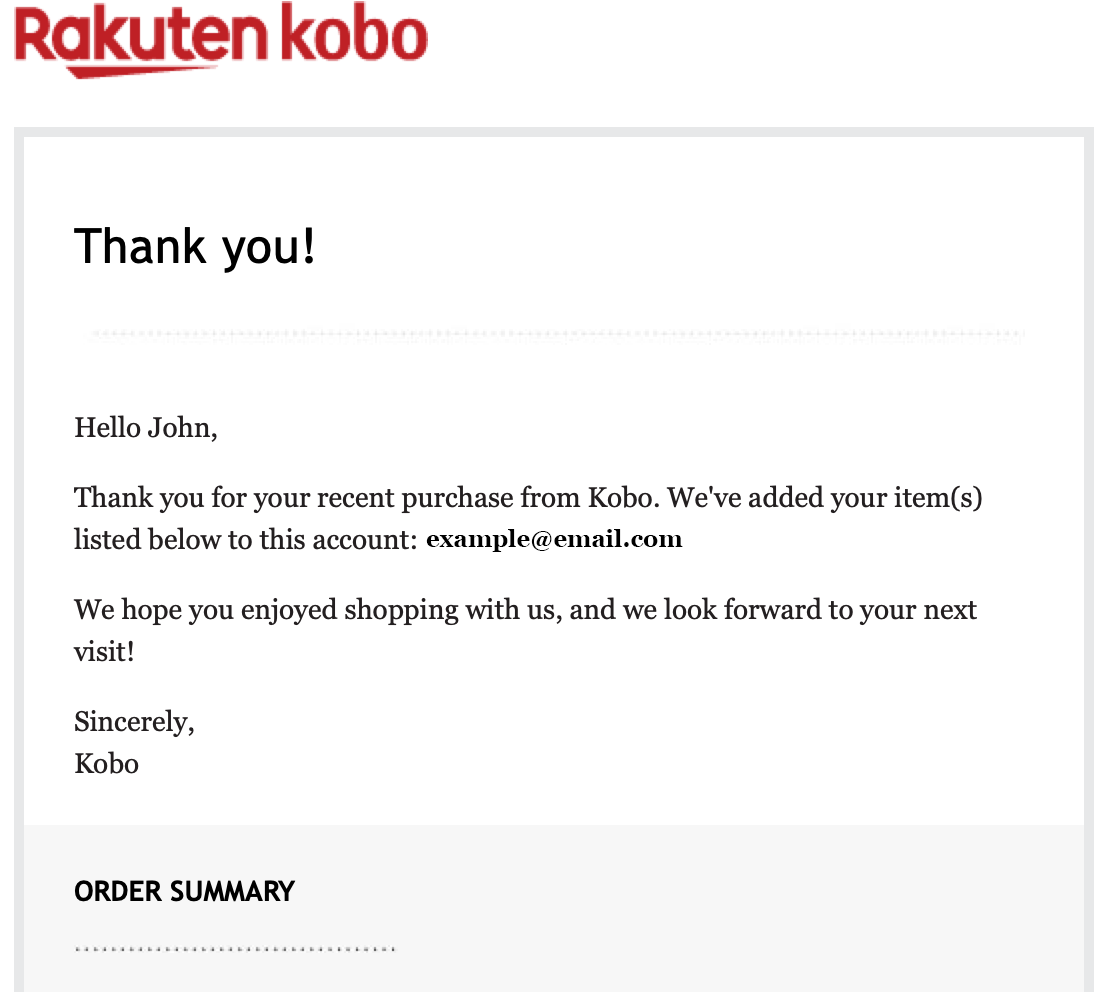Click the "ORDER SUMMARY" heading

pos(184,891)
